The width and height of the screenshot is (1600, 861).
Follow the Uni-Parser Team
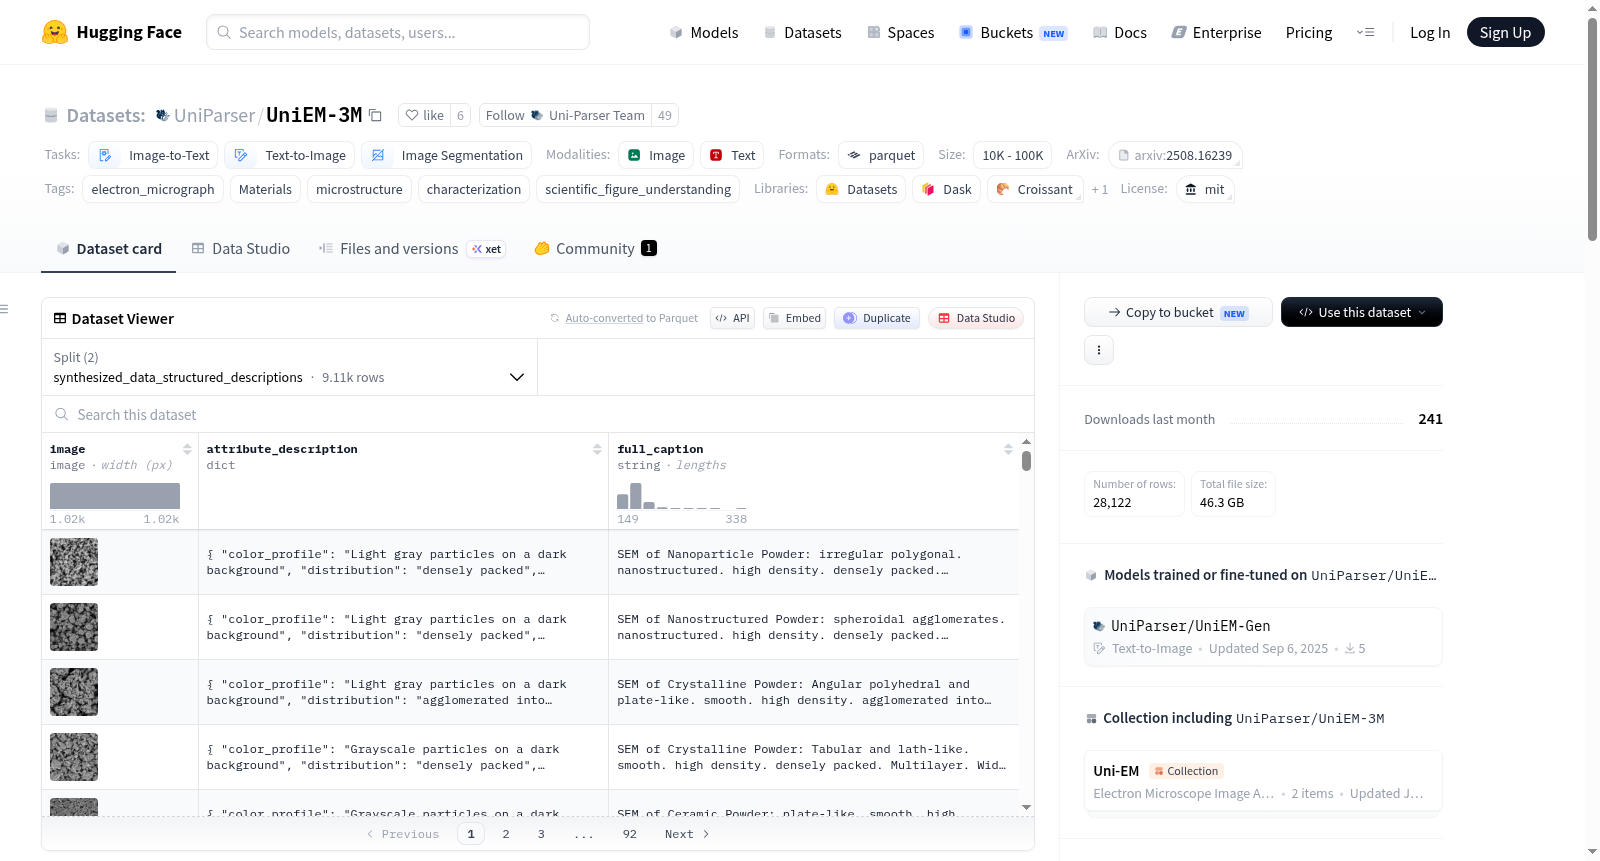click(x=565, y=115)
